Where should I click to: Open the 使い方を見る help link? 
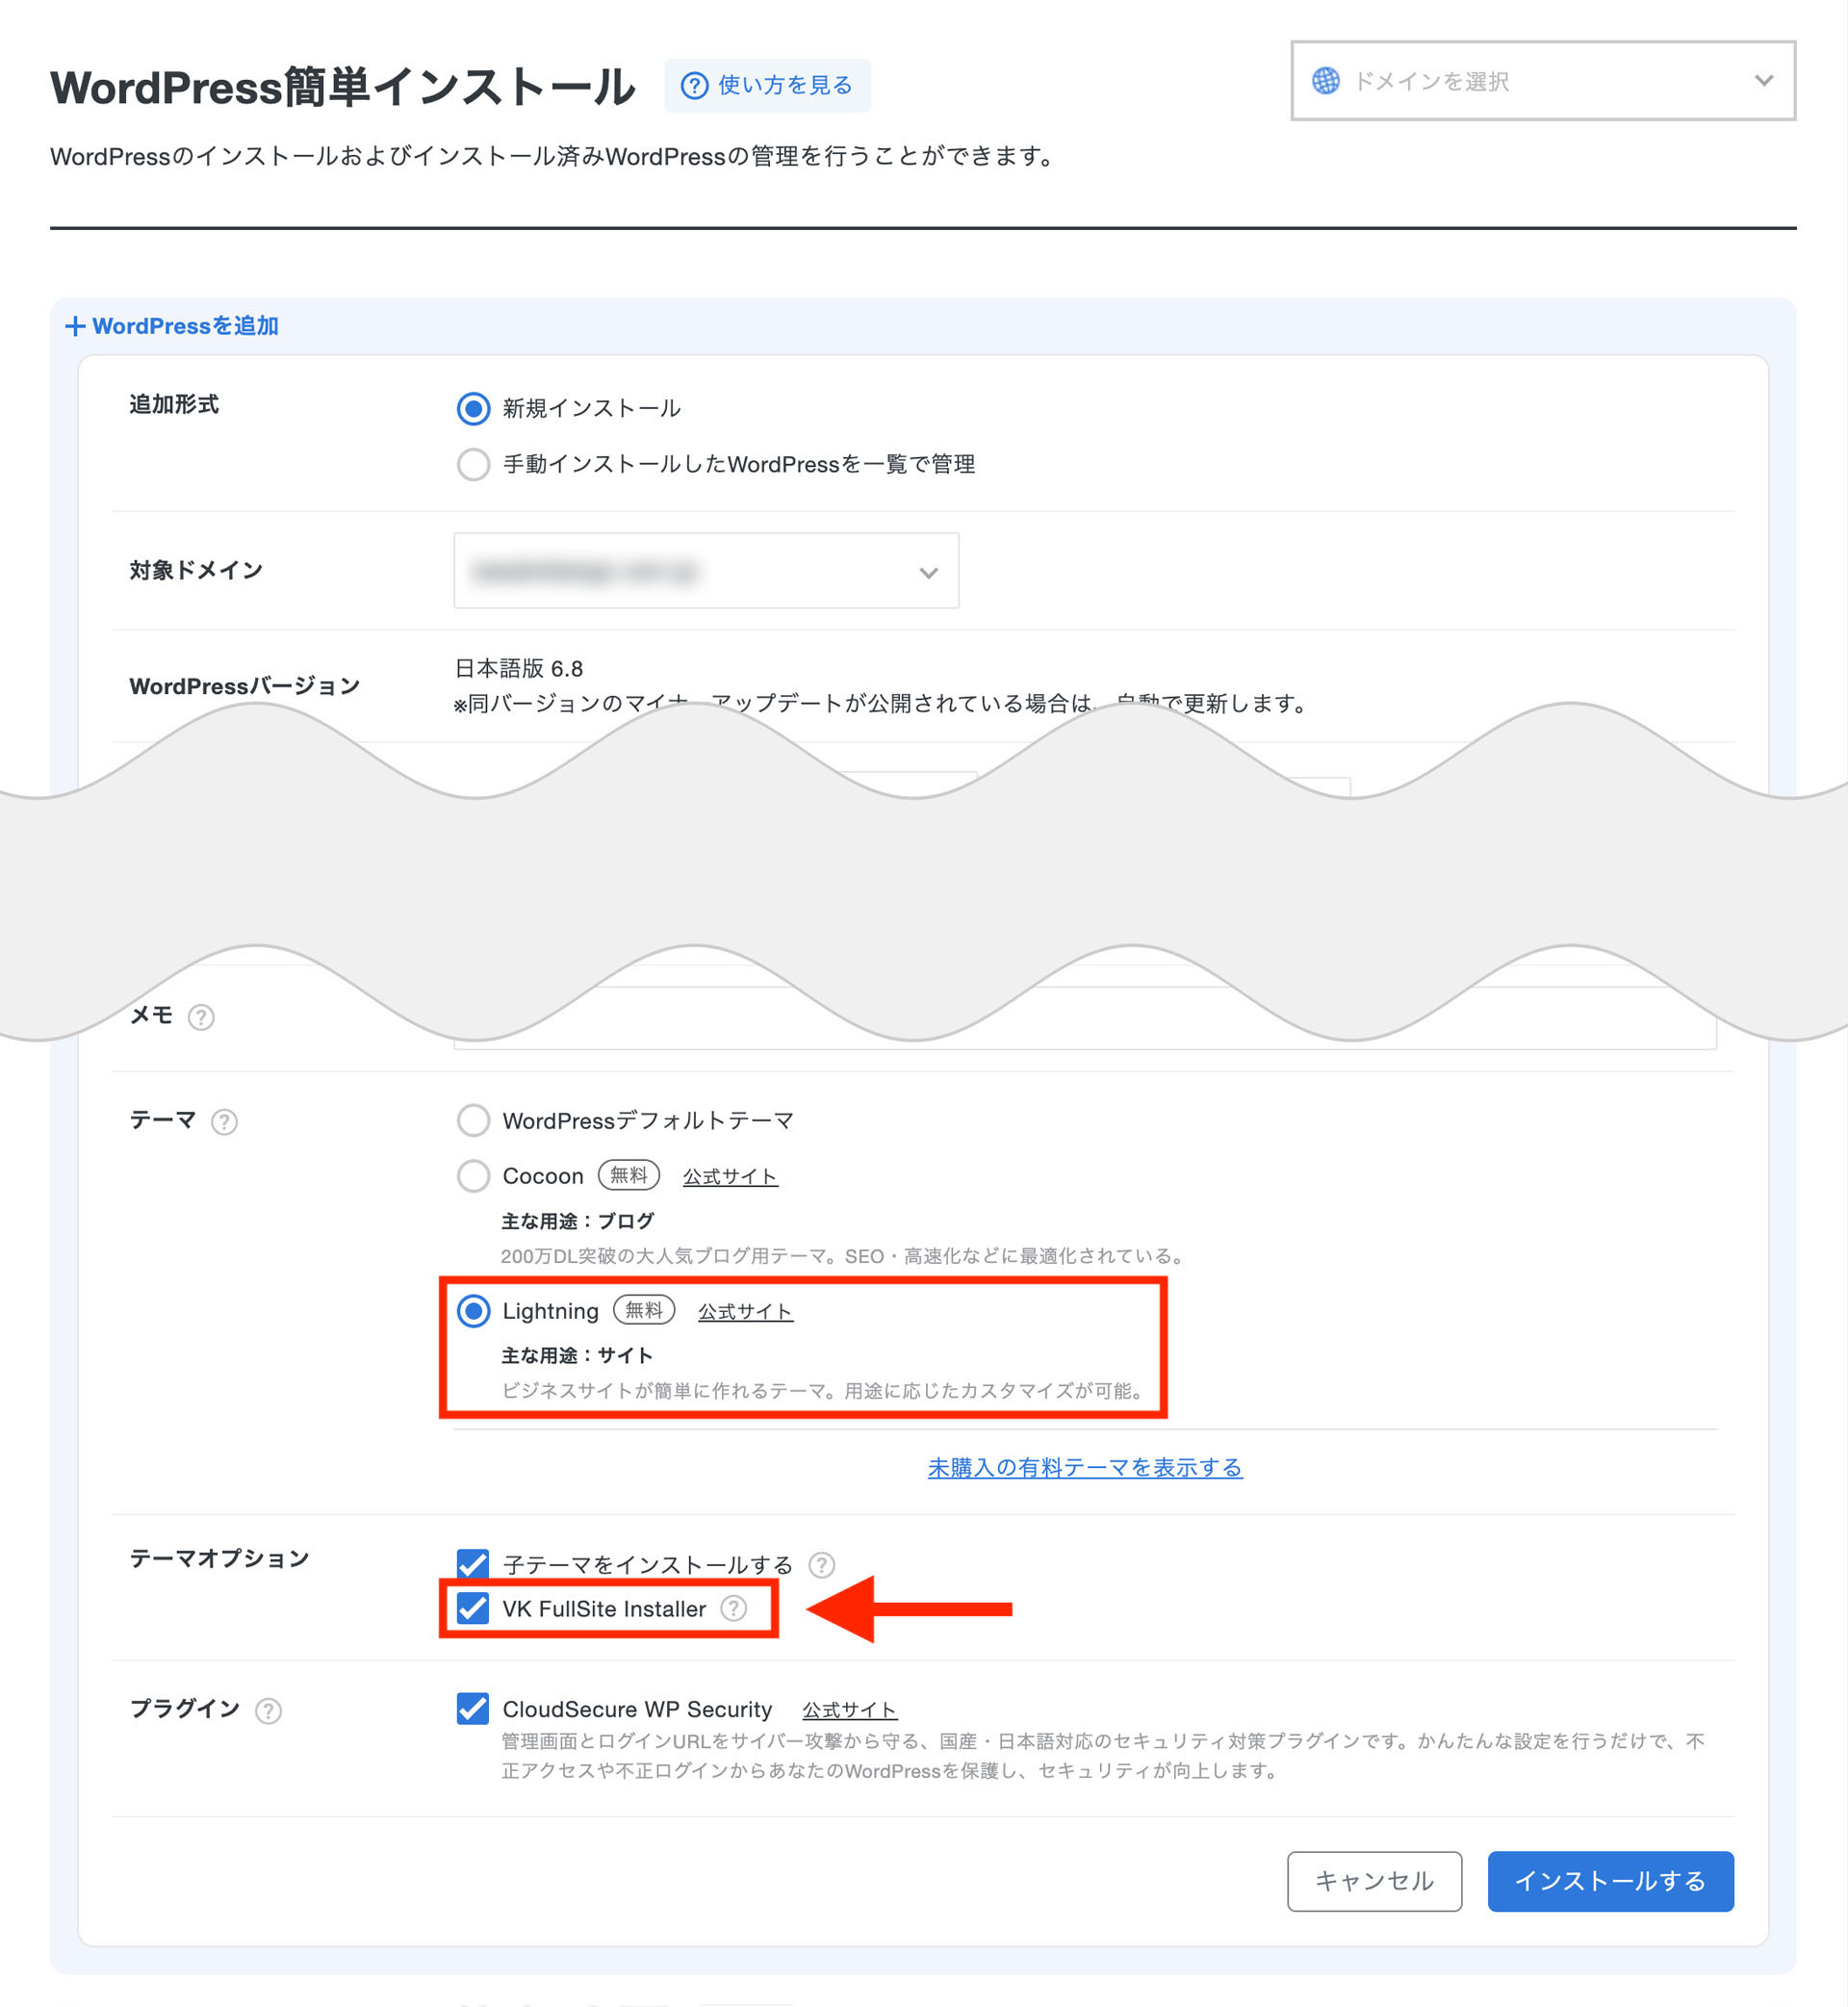pos(767,86)
